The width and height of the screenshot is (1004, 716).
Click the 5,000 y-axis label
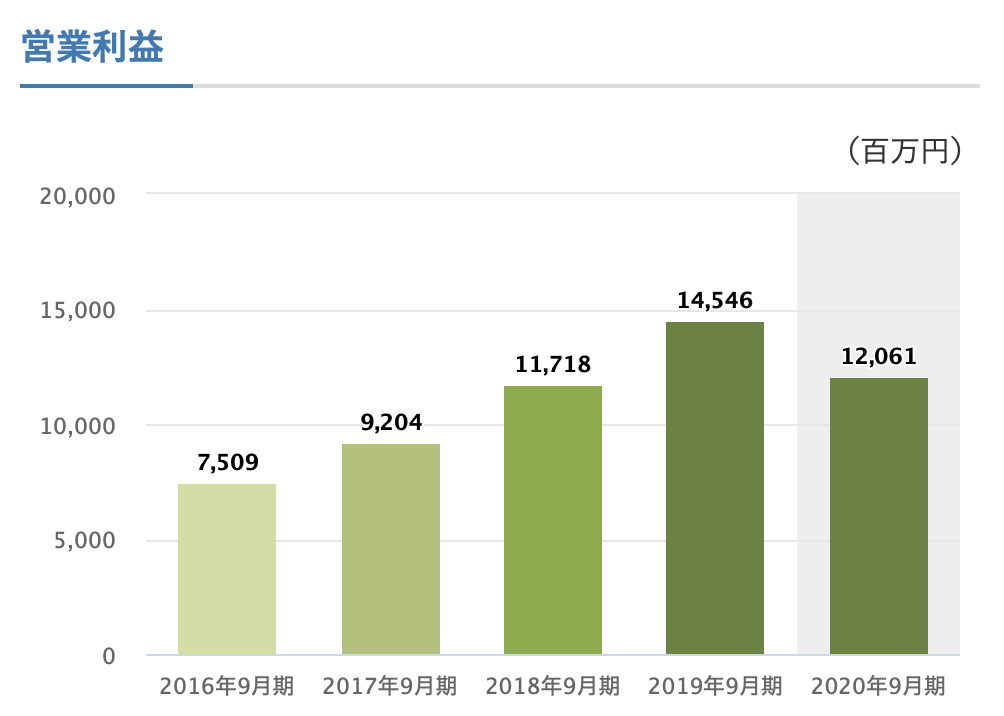point(85,541)
